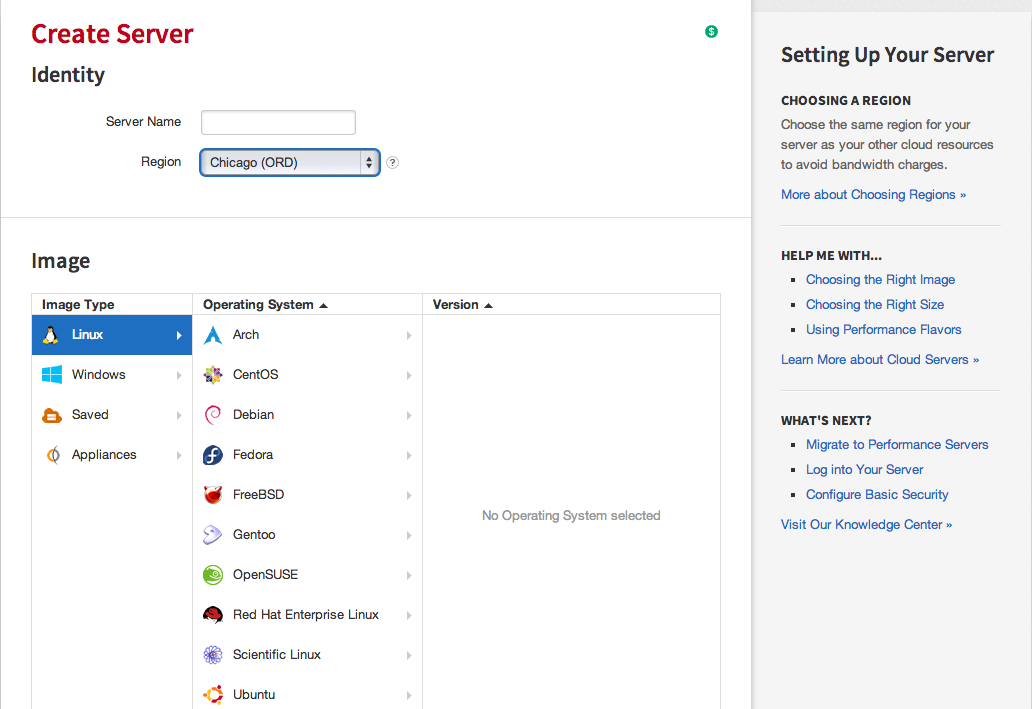Expand the Arch versions arrow
Viewport: 1032px width, 709px height.
coord(409,336)
